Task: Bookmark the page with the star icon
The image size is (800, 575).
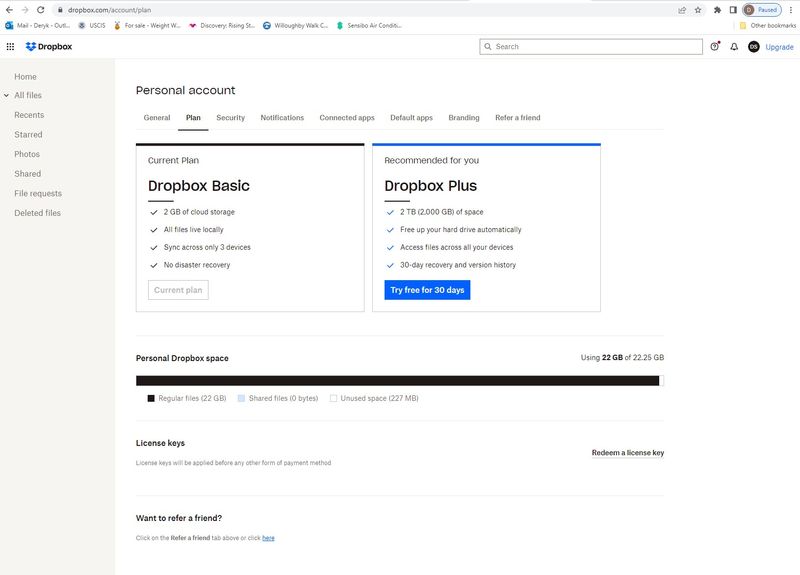Action: [698, 10]
